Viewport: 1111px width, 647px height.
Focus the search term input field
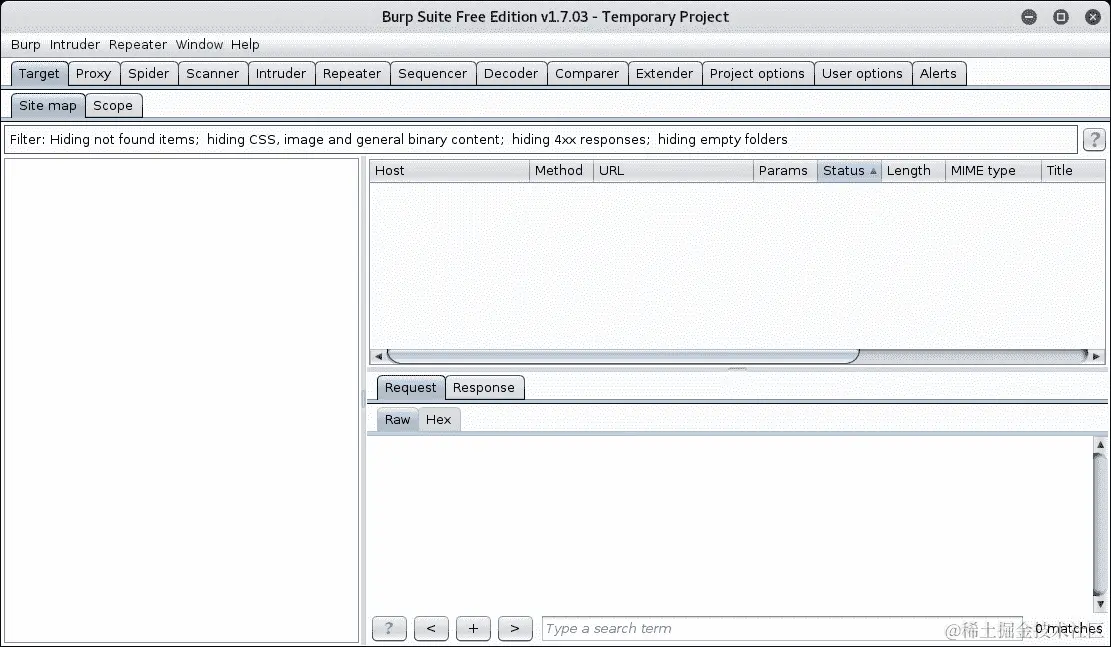pos(782,629)
